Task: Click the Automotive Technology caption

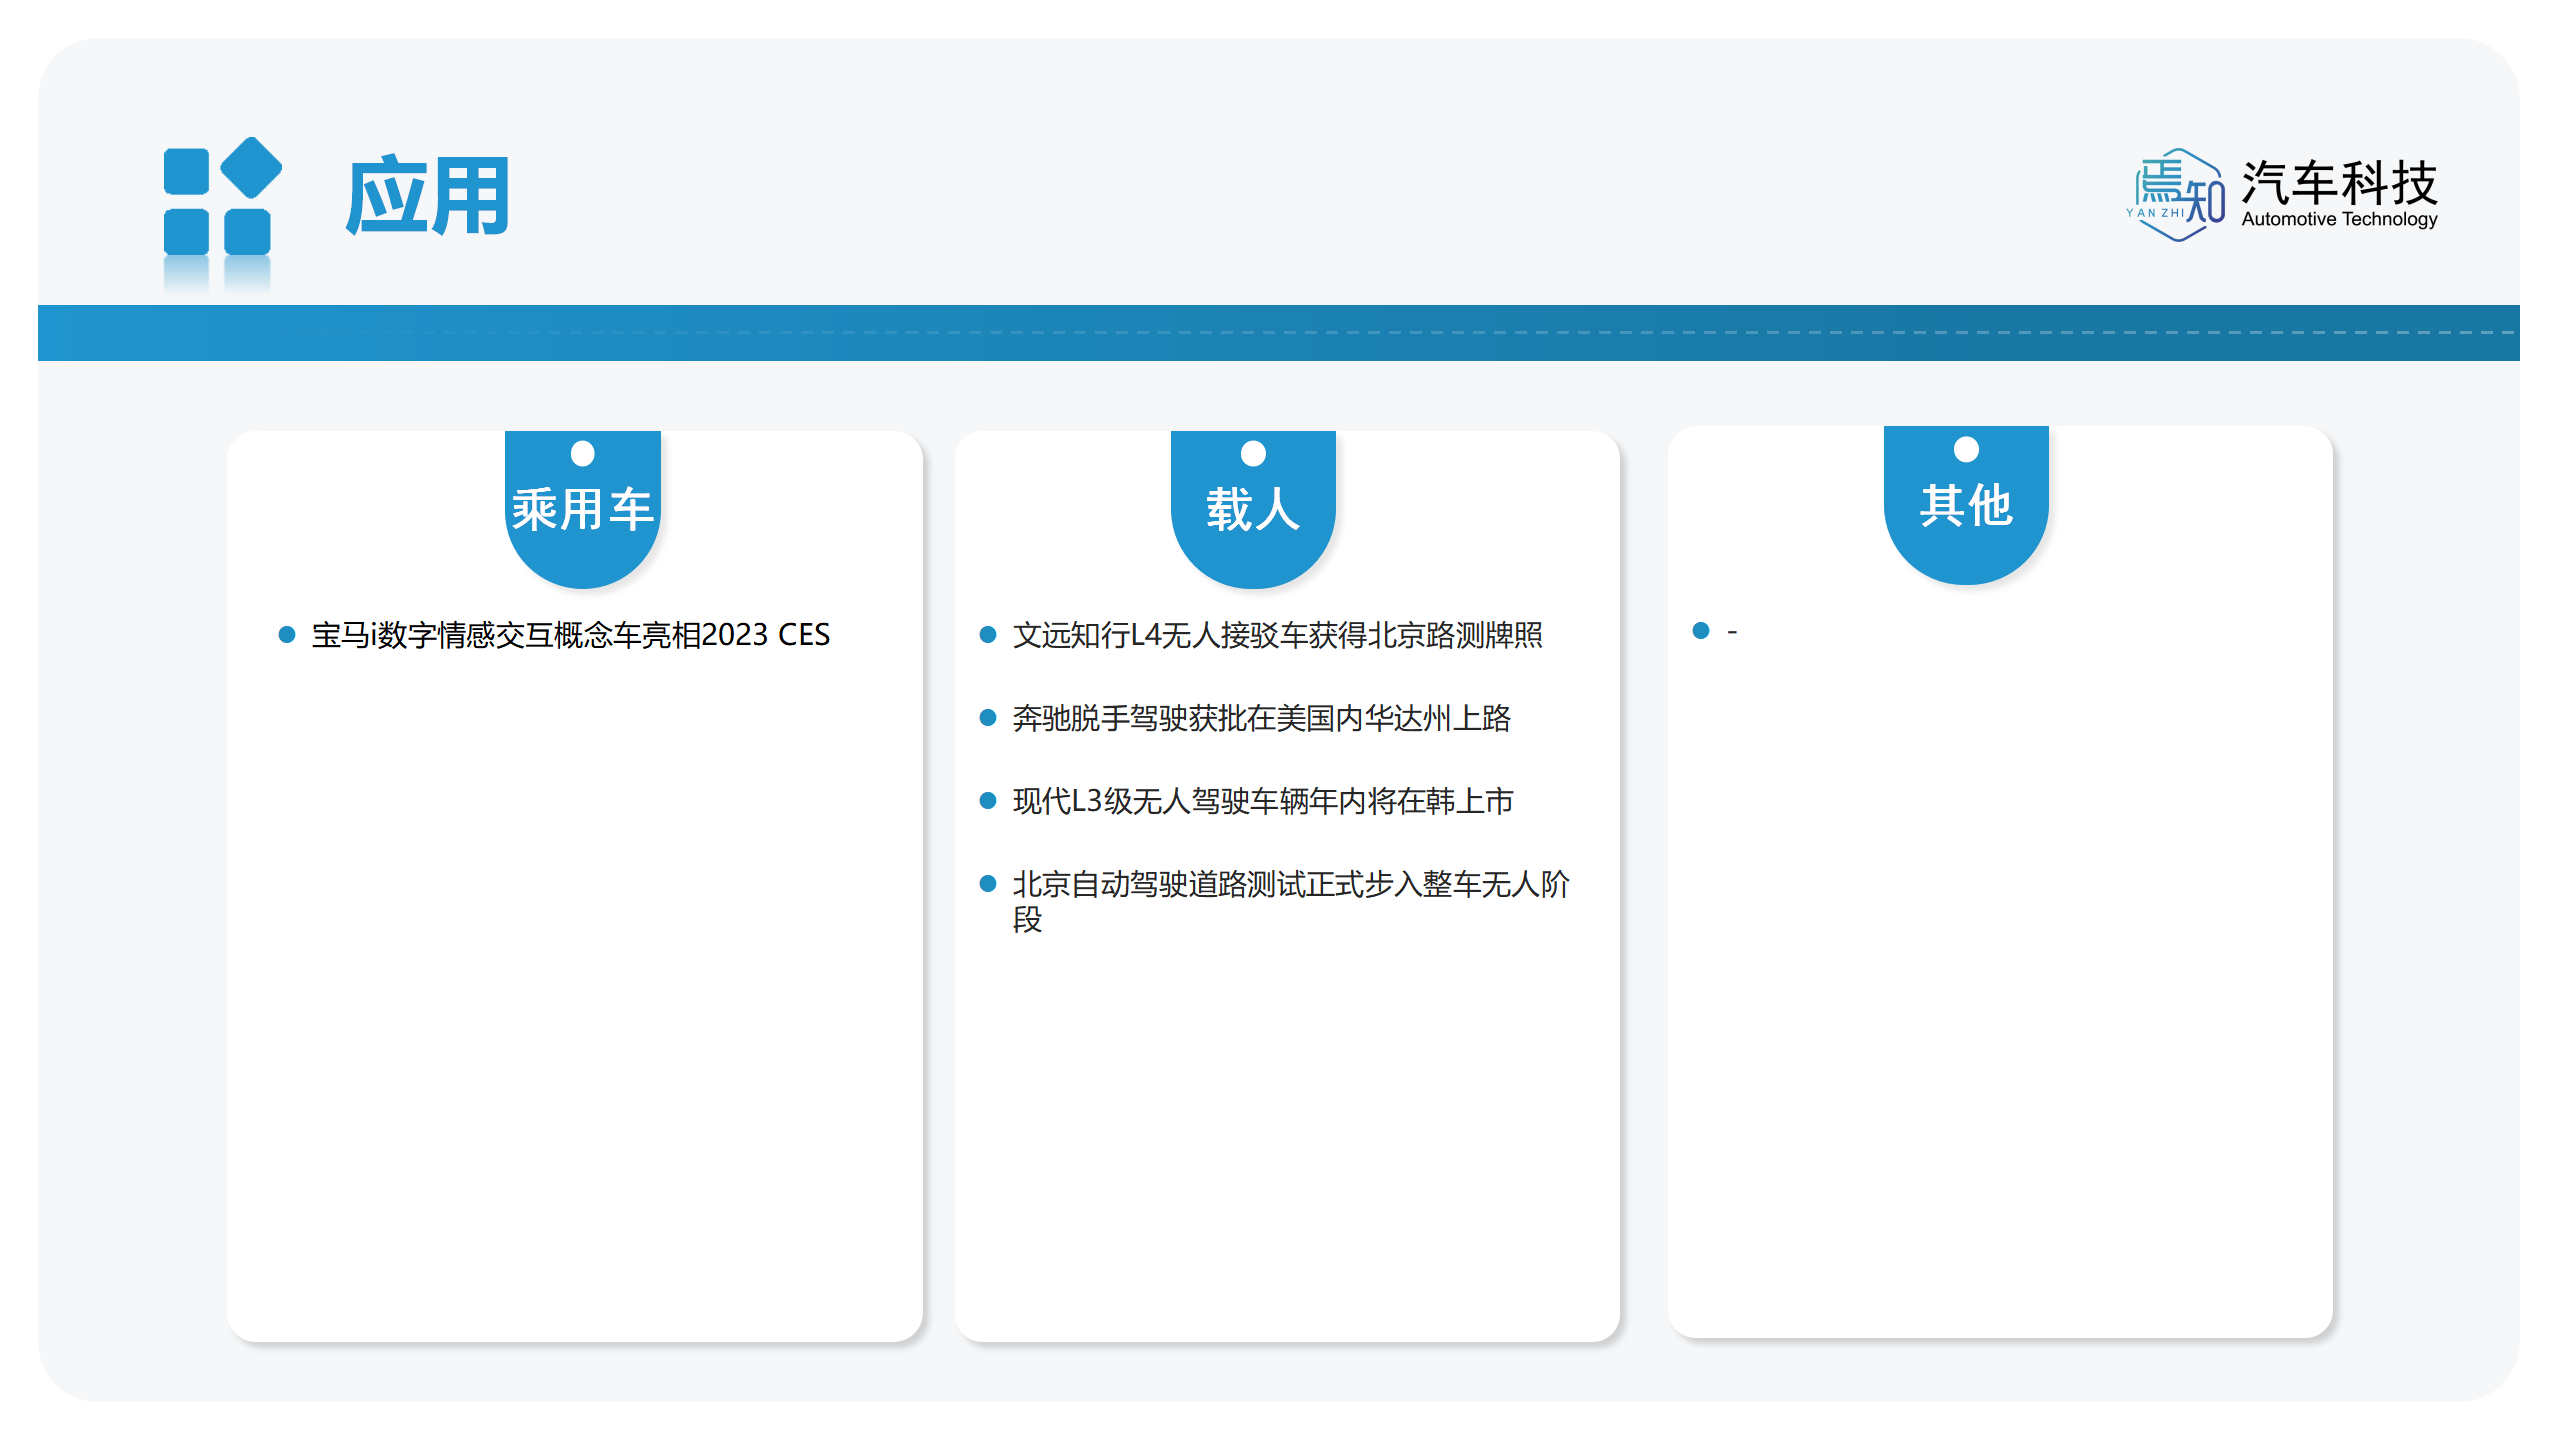Action: click(x=2339, y=219)
